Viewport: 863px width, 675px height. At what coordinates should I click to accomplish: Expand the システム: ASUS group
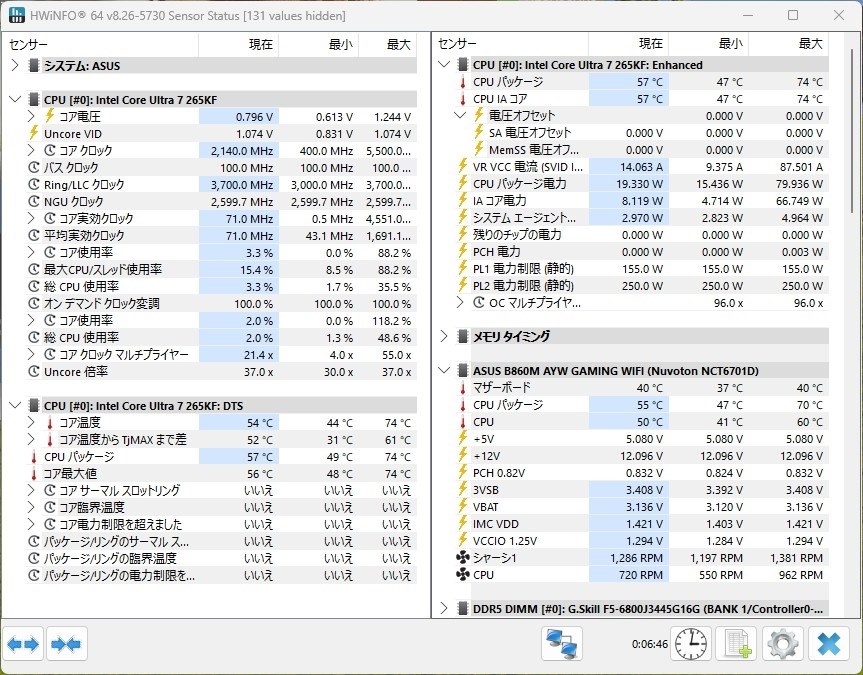coord(15,66)
